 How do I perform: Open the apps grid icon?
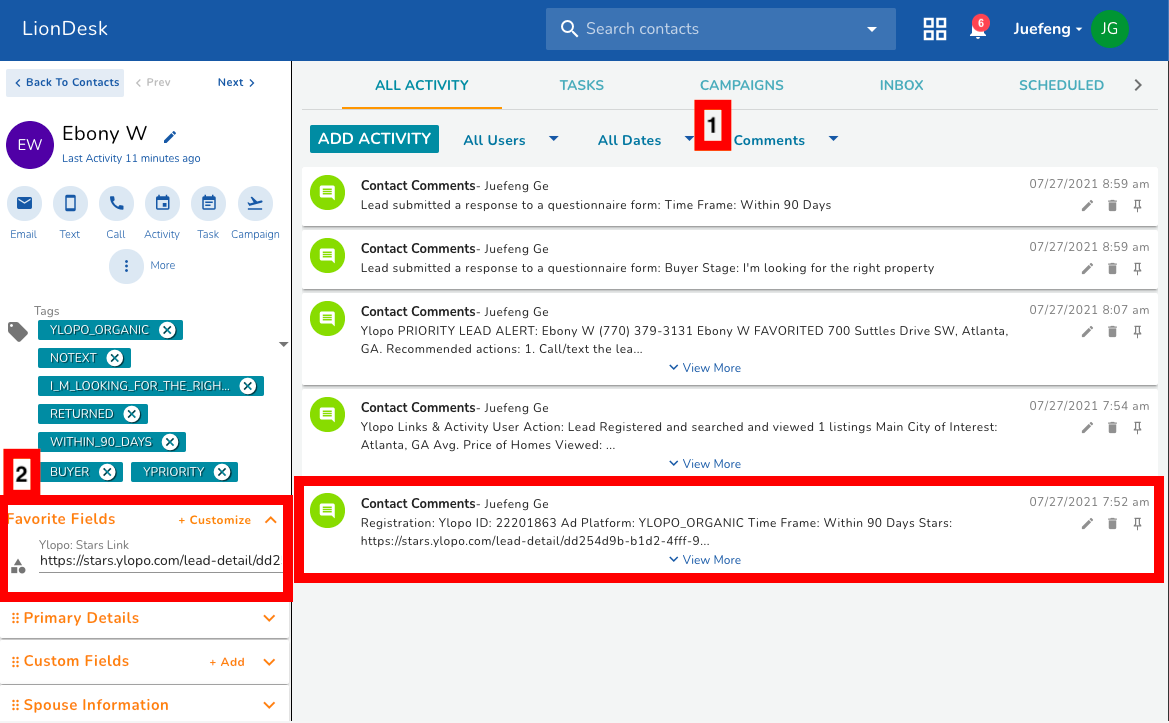(x=934, y=29)
